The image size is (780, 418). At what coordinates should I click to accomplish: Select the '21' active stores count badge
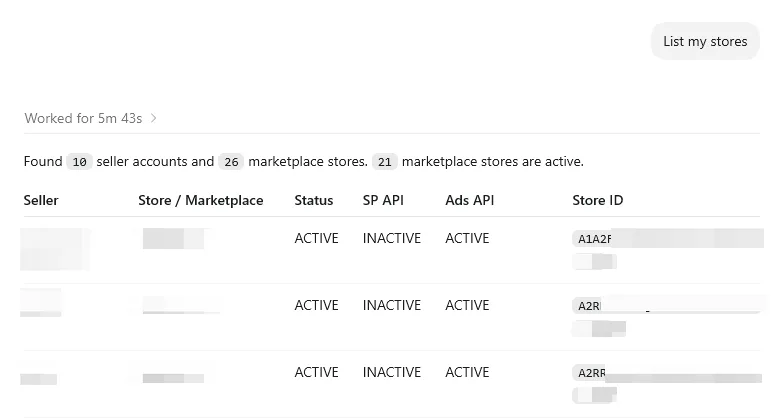(x=385, y=162)
